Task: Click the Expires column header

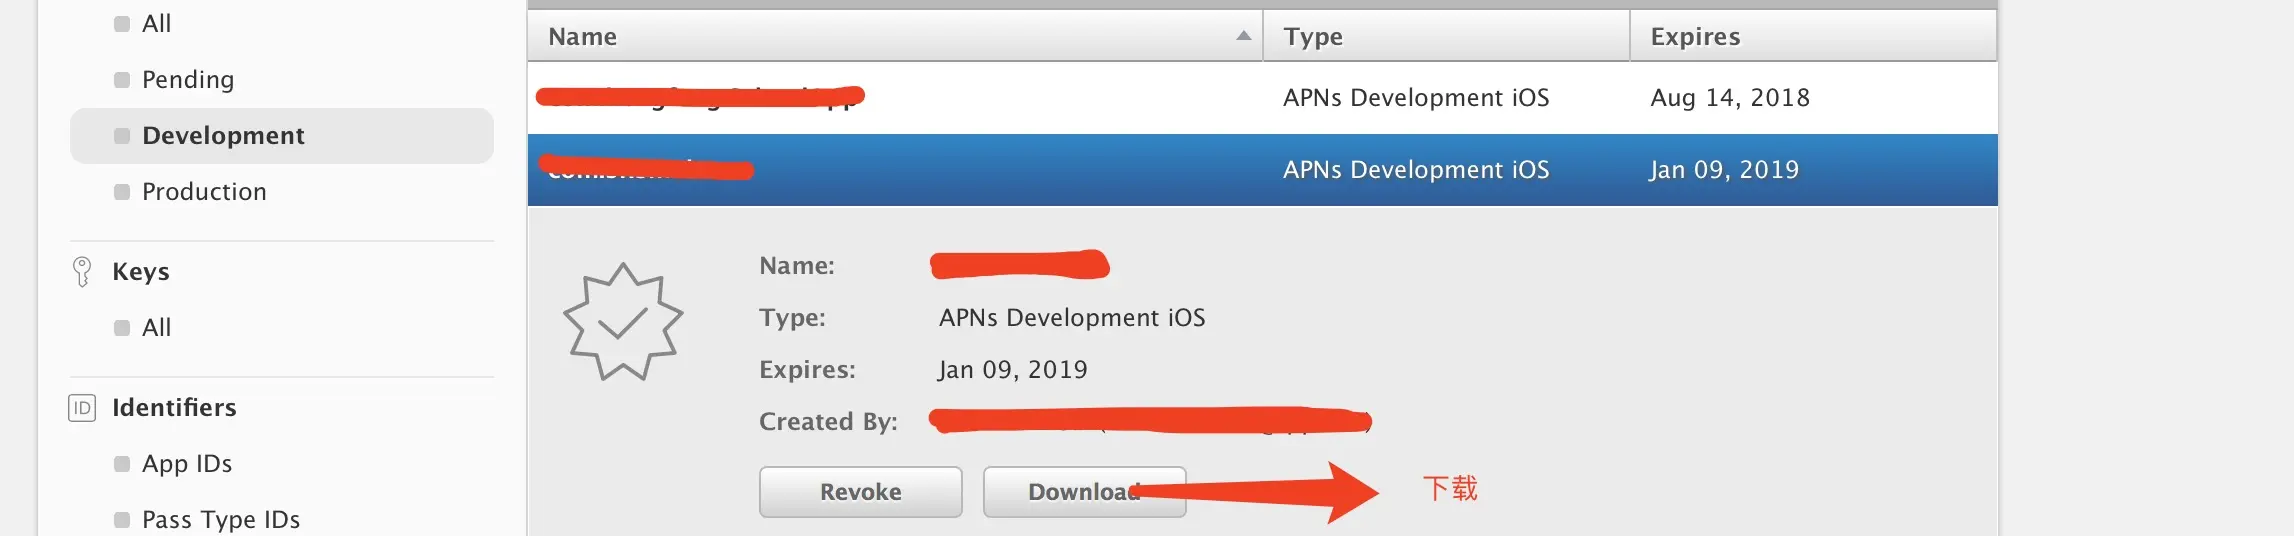Action: (x=1813, y=36)
